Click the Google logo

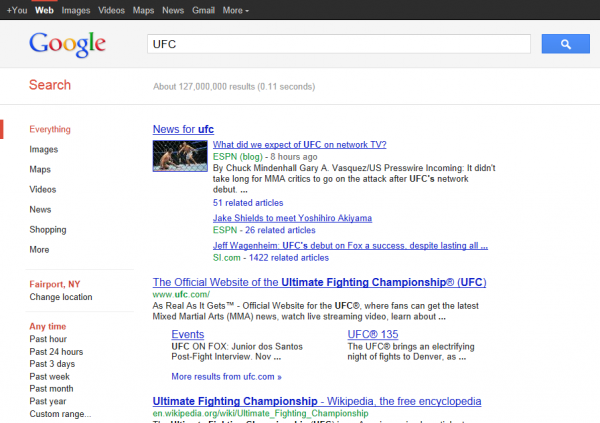tap(67, 45)
